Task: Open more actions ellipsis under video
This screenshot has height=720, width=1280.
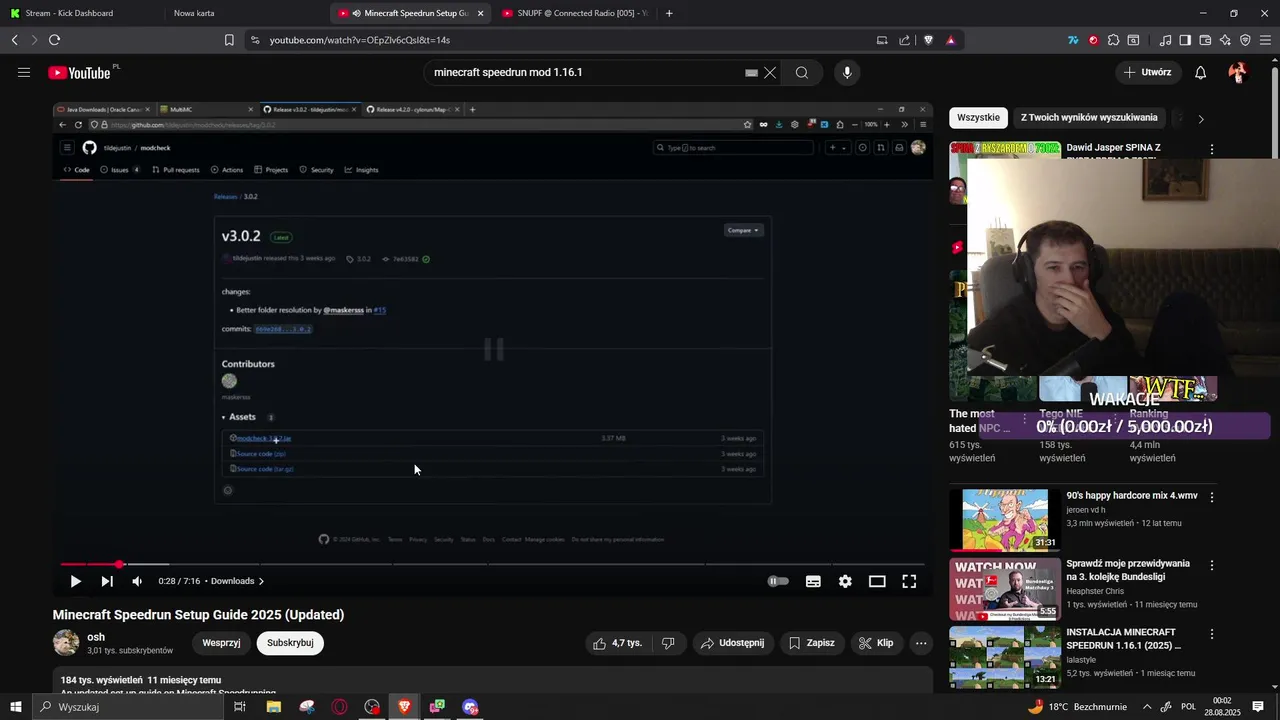Action: coord(921,643)
